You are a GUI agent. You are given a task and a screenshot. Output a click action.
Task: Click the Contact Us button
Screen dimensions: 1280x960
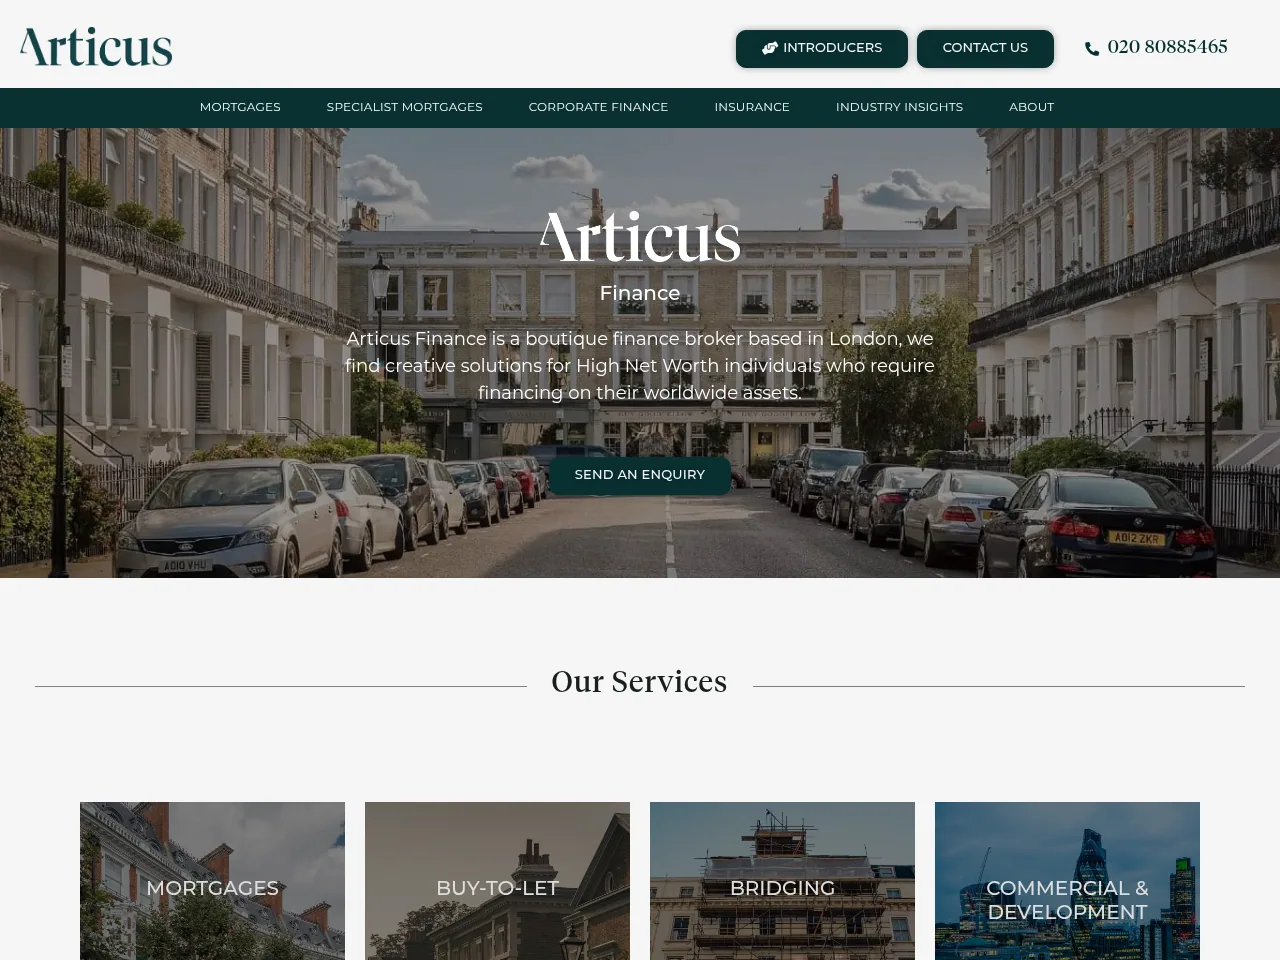pyautogui.click(x=985, y=48)
